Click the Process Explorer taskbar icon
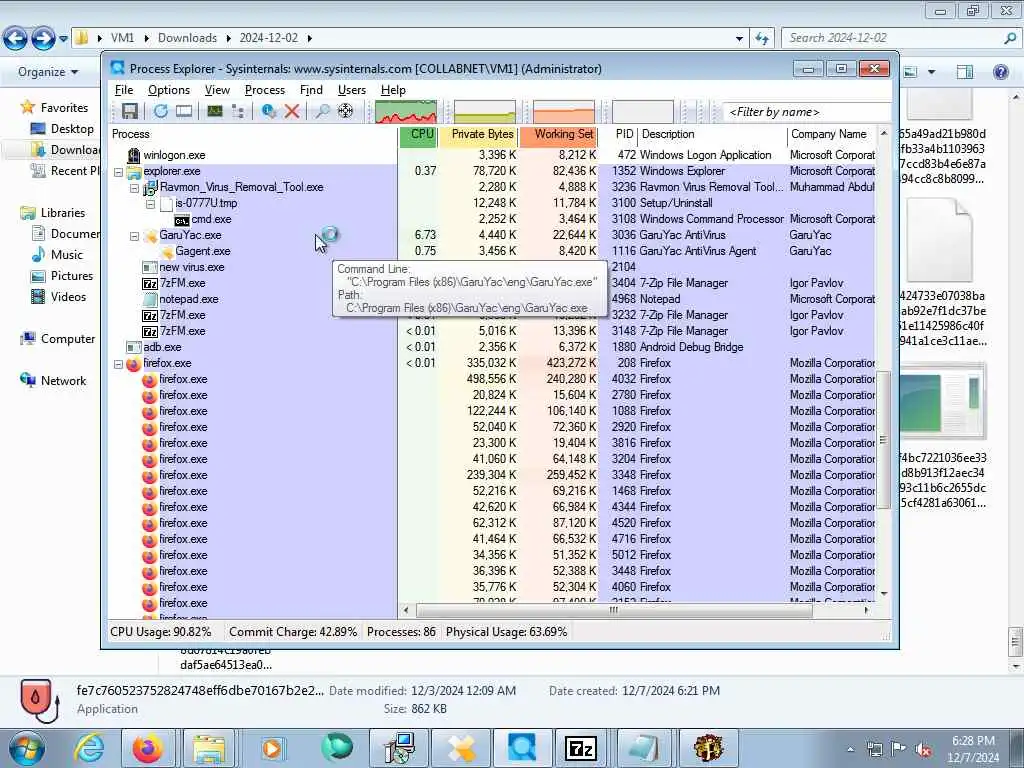Image resolution: width=1024 pixels, height=768 pixels. coord(521,748)
